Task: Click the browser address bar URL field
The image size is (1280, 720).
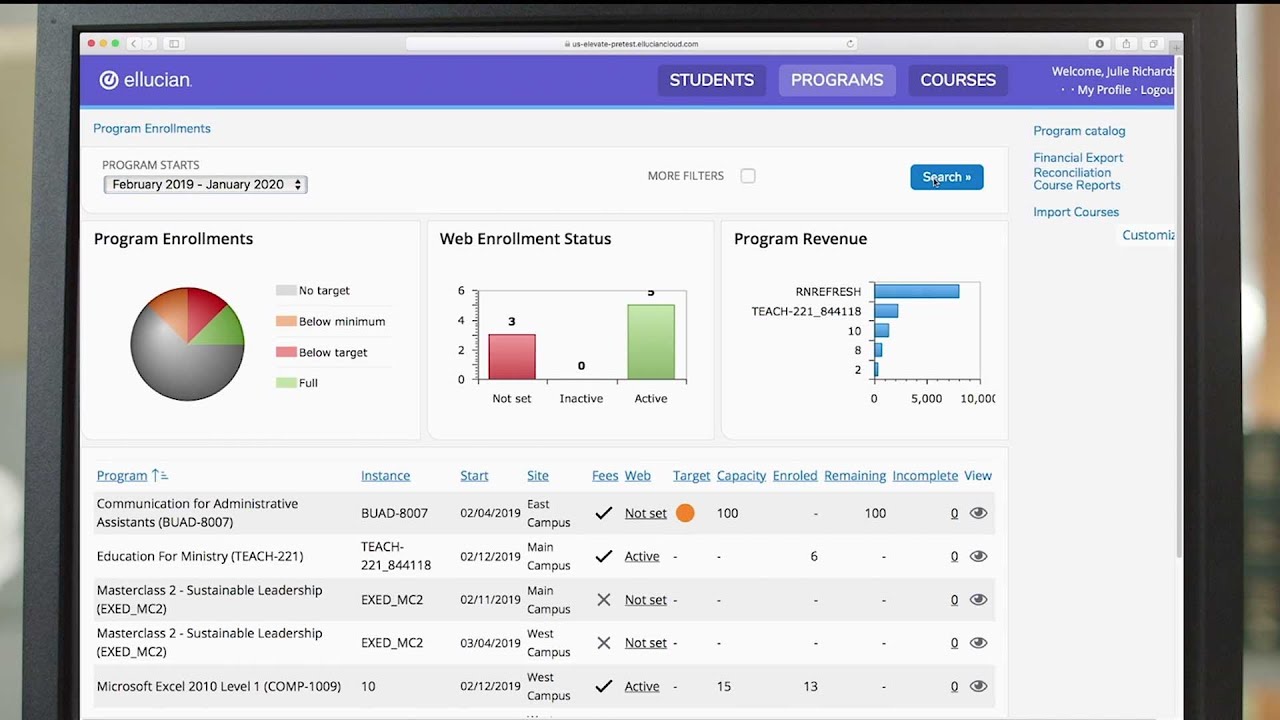Action: pyautogui.click(x=633, y=44)
